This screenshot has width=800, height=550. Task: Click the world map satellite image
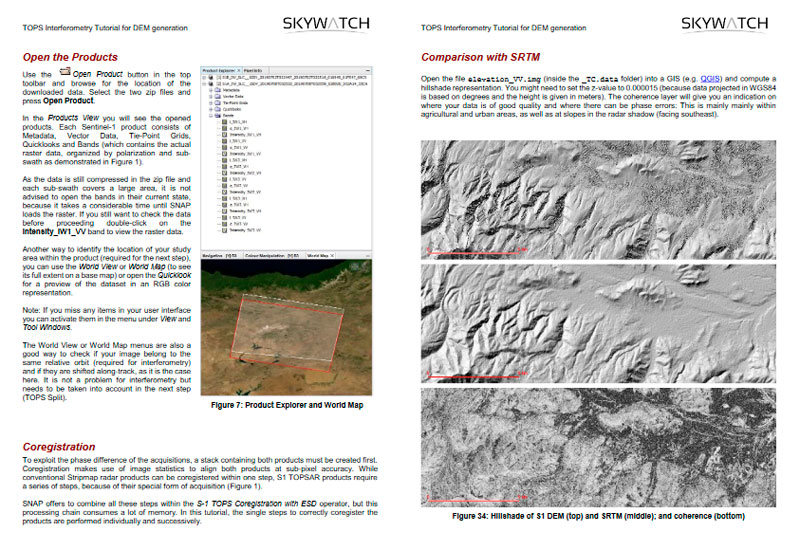(286, 327)
